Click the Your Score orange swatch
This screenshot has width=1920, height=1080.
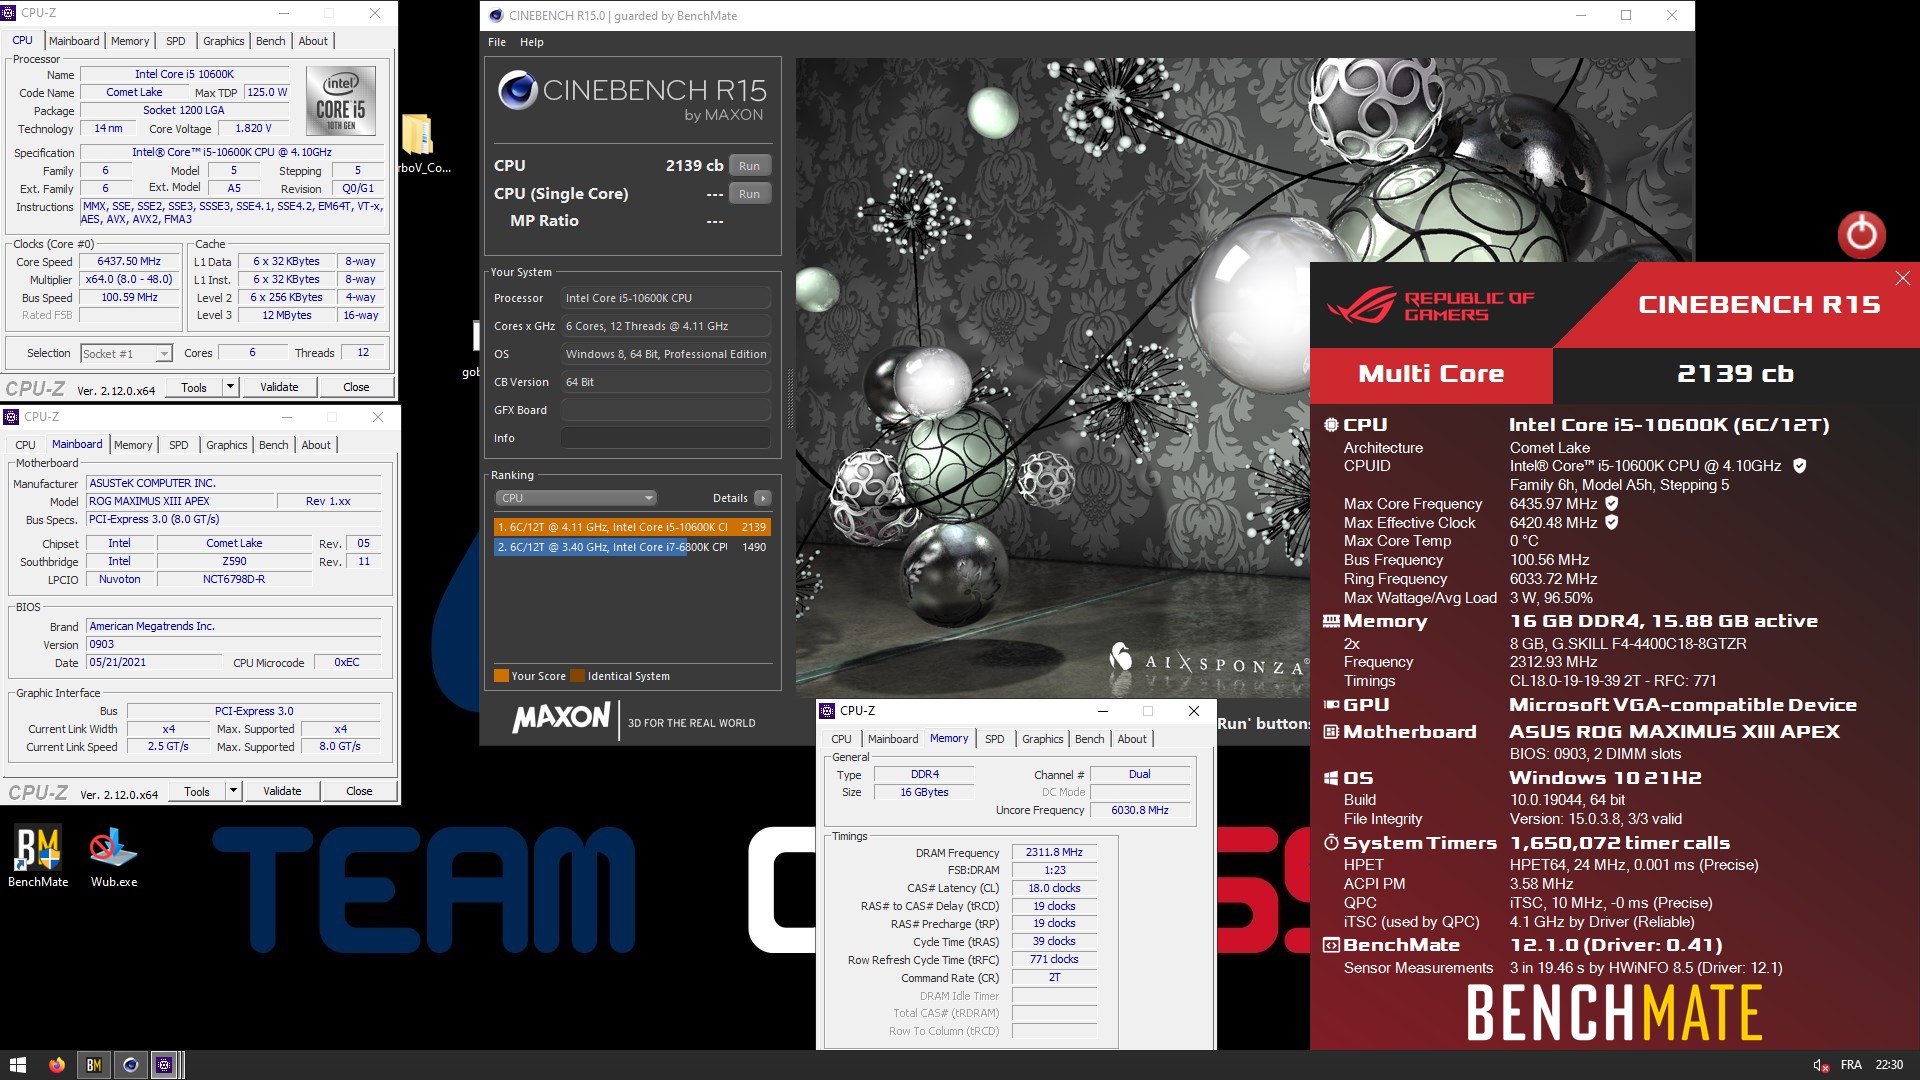click(x=501, y=676)
